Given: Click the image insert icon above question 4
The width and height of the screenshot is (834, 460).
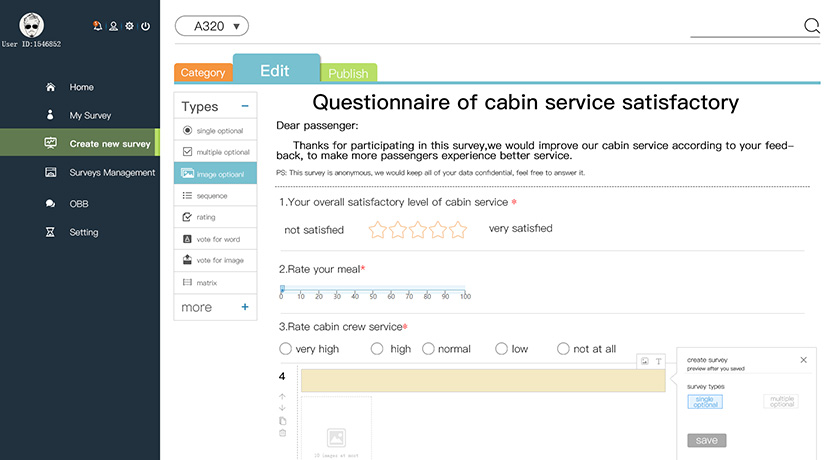Looking at the screenshot, I should [646, 360].
